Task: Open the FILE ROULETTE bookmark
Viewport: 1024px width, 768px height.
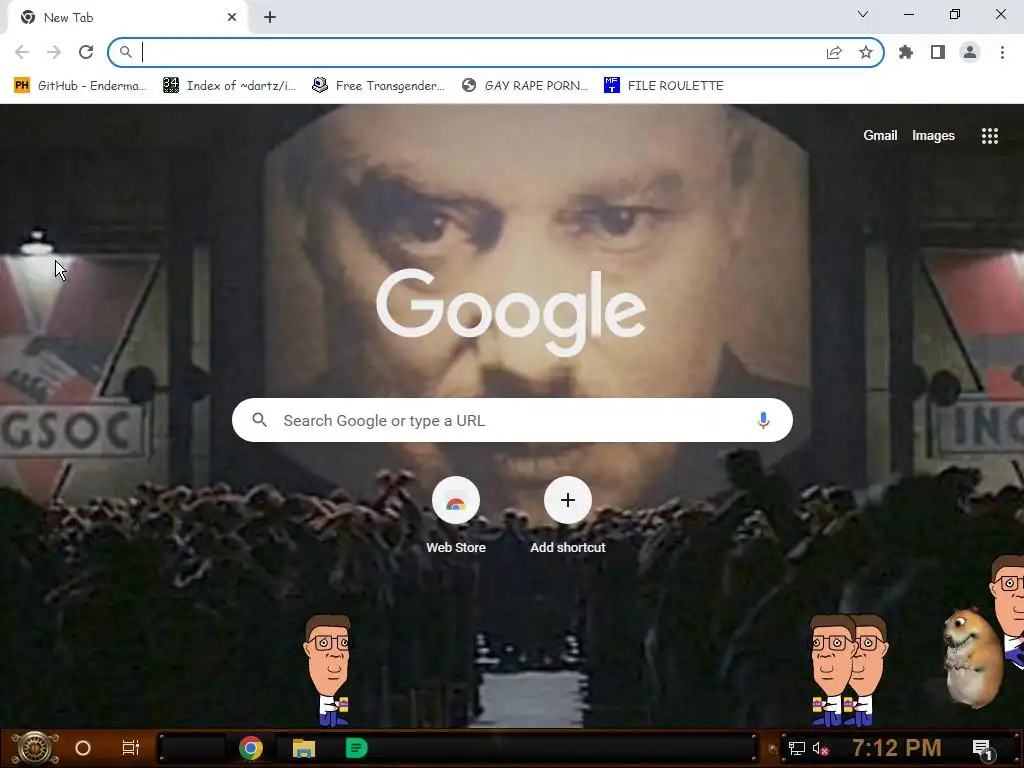Action: pos(664,86)
